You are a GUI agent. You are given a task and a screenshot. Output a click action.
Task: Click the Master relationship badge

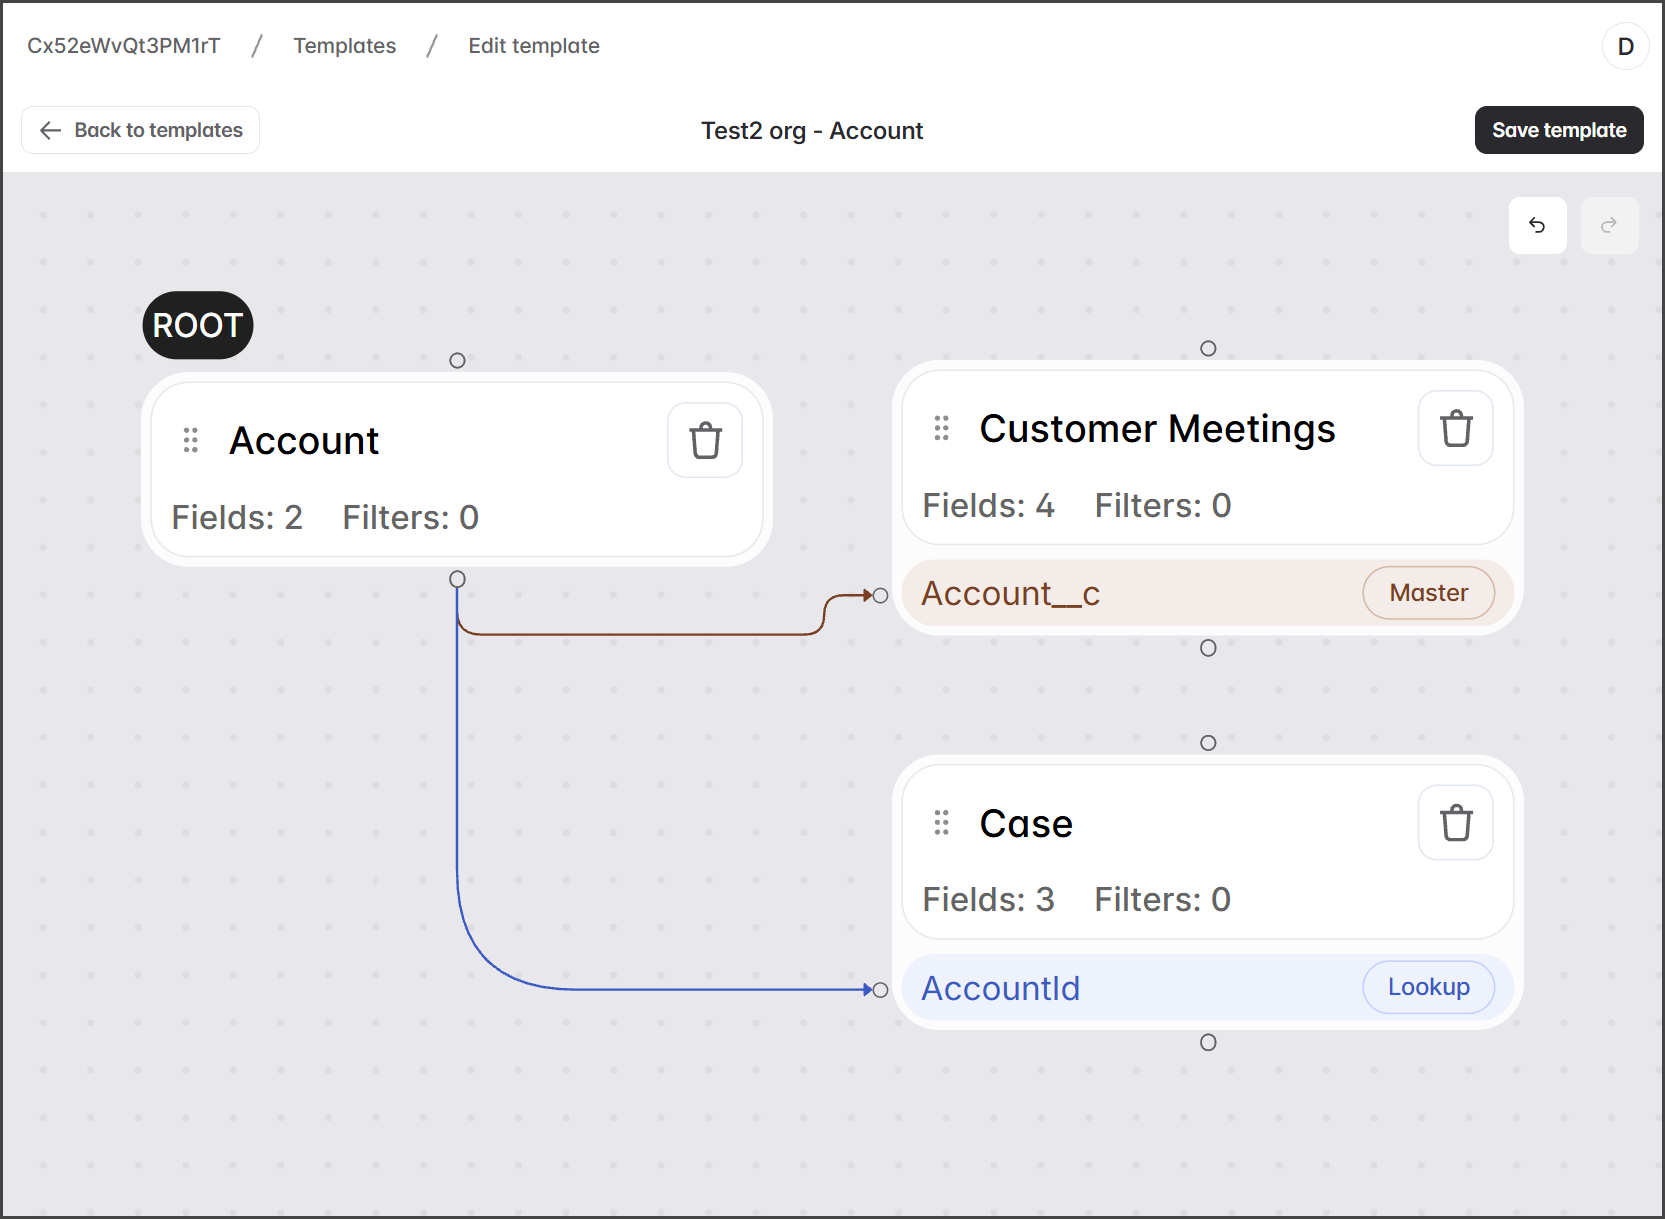tap(1428, 593)
